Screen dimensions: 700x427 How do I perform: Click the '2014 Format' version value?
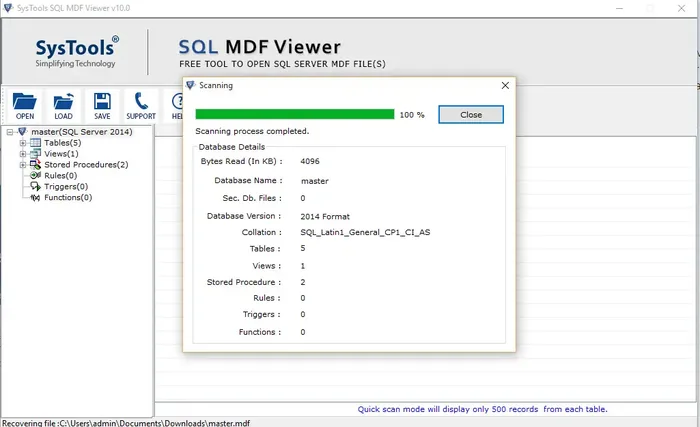pyautogui.click(x=325, y=217)
